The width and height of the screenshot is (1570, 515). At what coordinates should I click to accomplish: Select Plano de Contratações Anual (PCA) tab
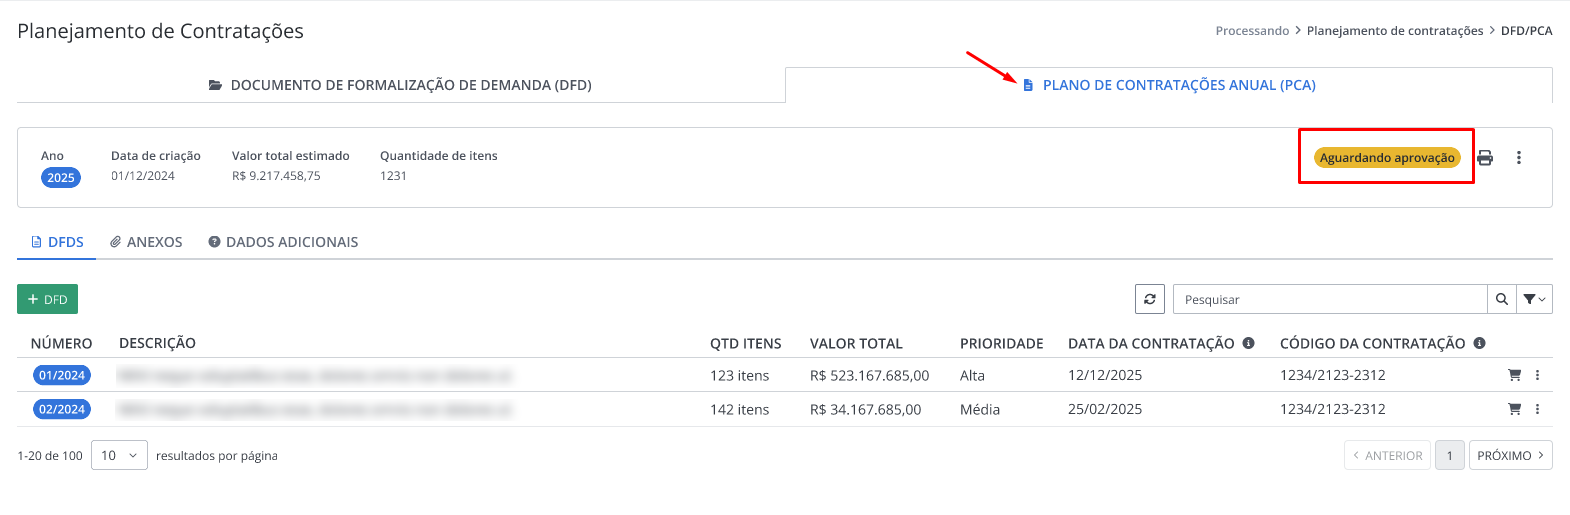point(1168,85)
